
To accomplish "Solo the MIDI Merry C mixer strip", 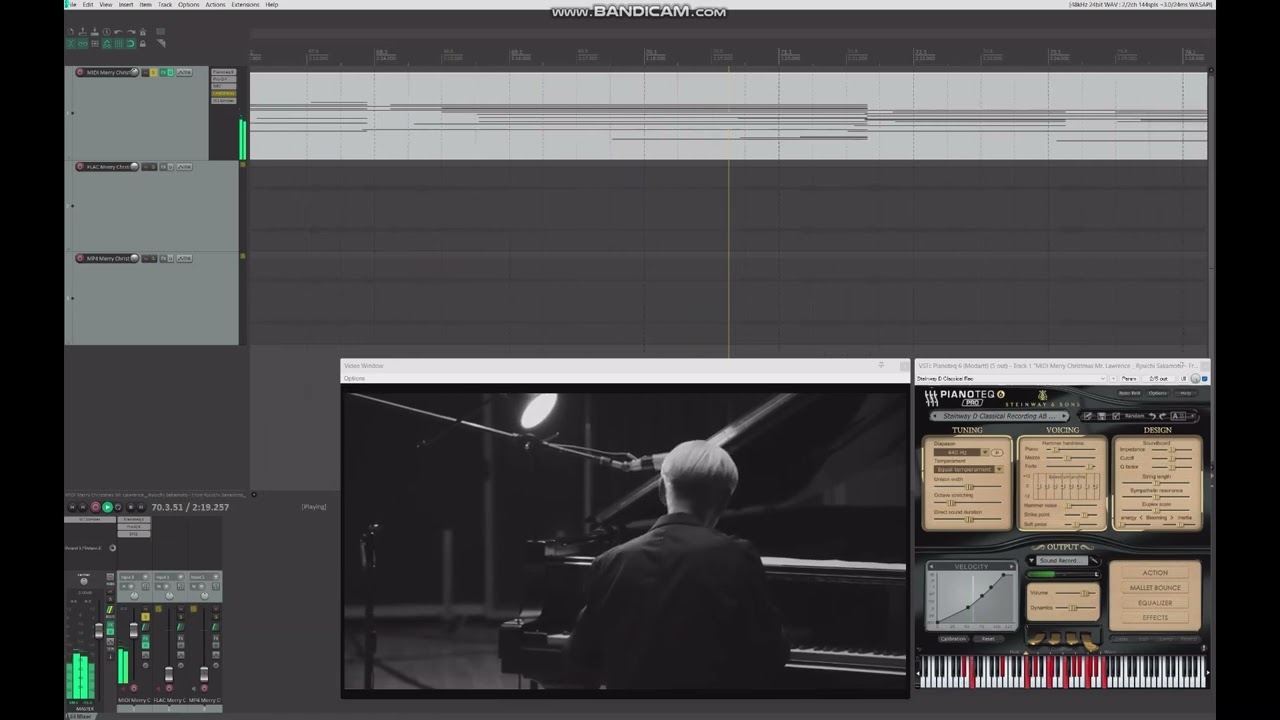I will click(x=145, y=617).
